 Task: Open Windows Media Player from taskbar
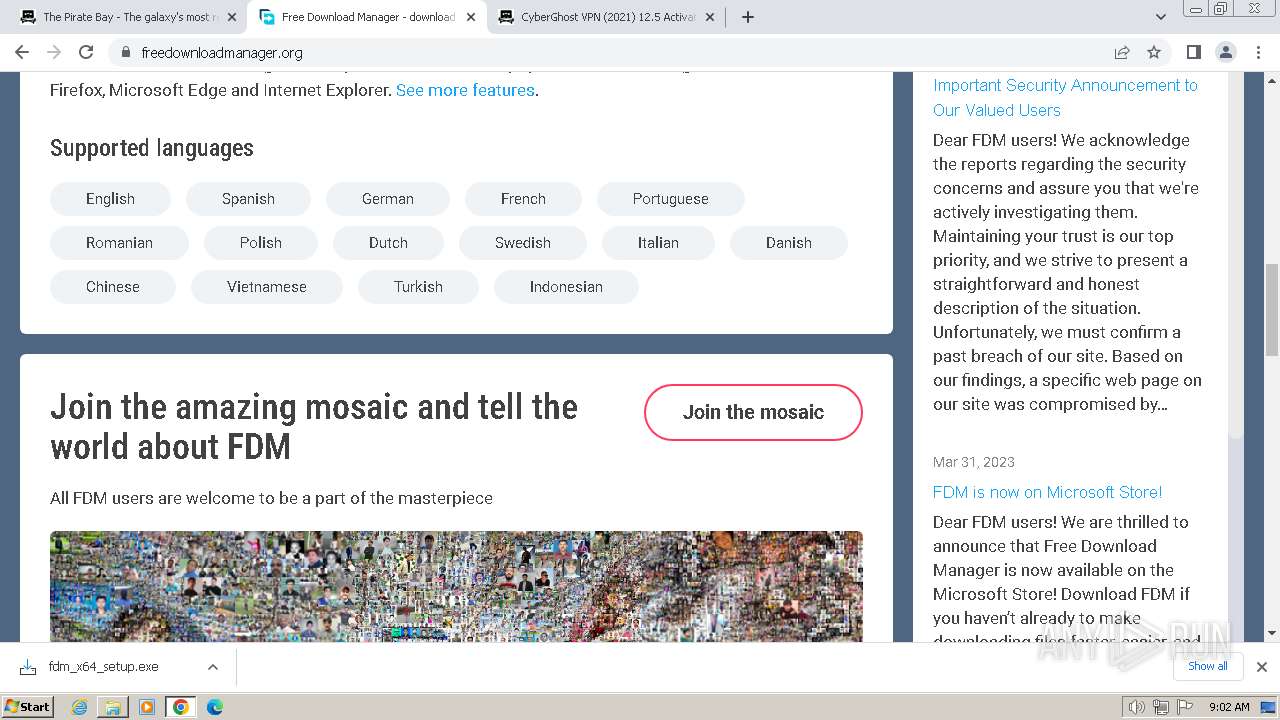point(147,707)
